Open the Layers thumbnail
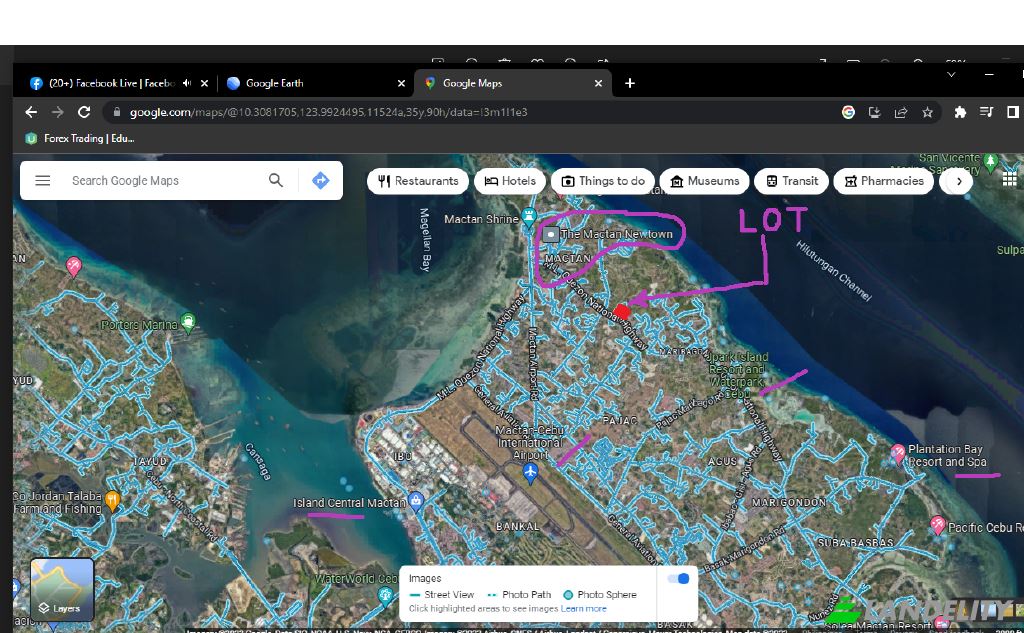 coord(62,590)
